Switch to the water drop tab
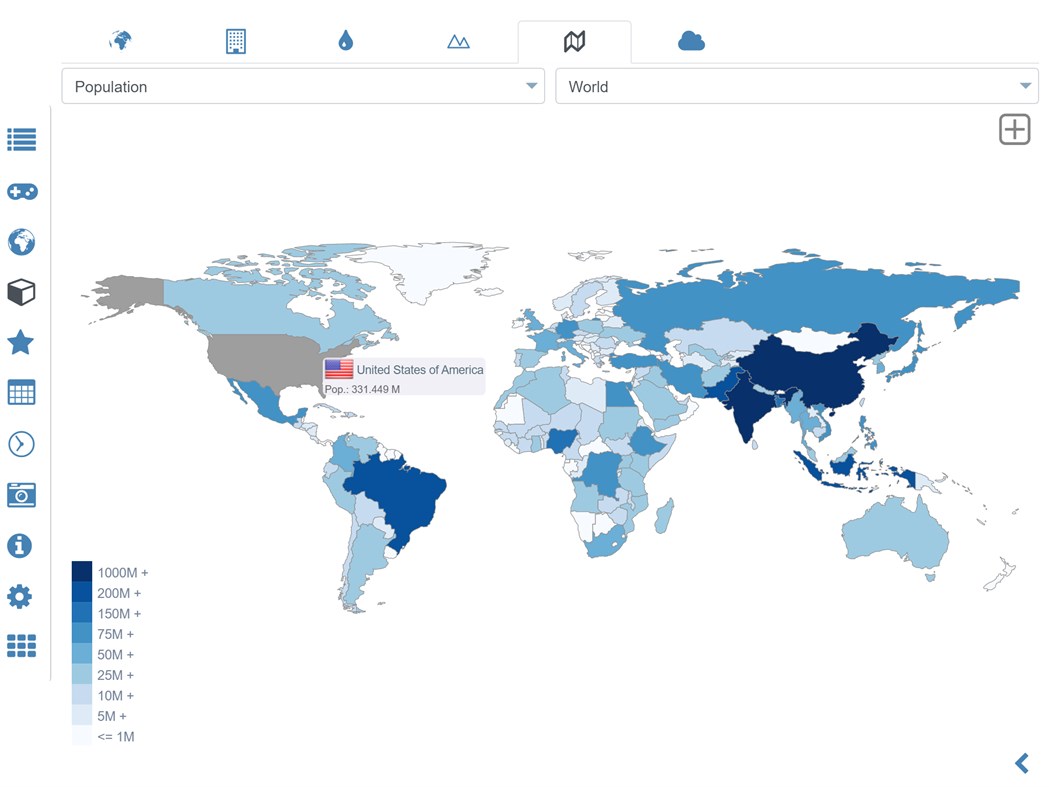Image resolution: width=1049 pixels, height=787 pixels. (345, 40)
